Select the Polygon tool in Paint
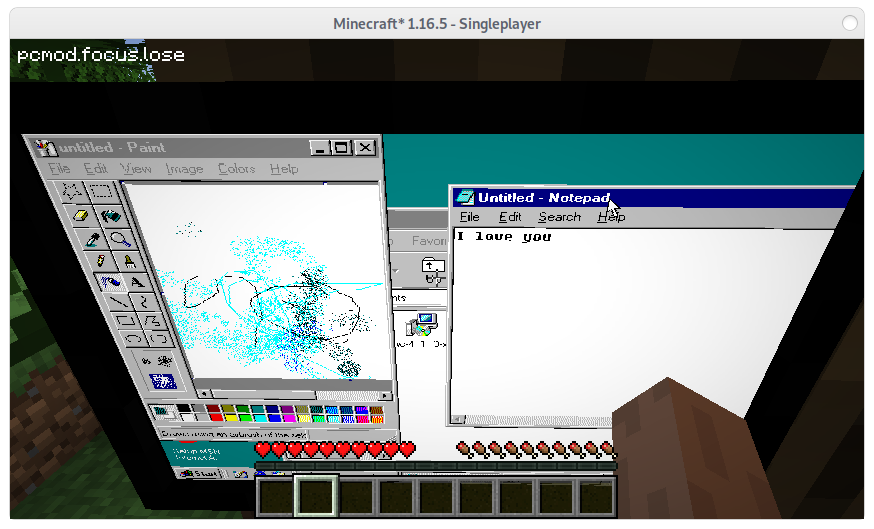The width and height of the screenshot is (874, 529). [x=152, y=321]
